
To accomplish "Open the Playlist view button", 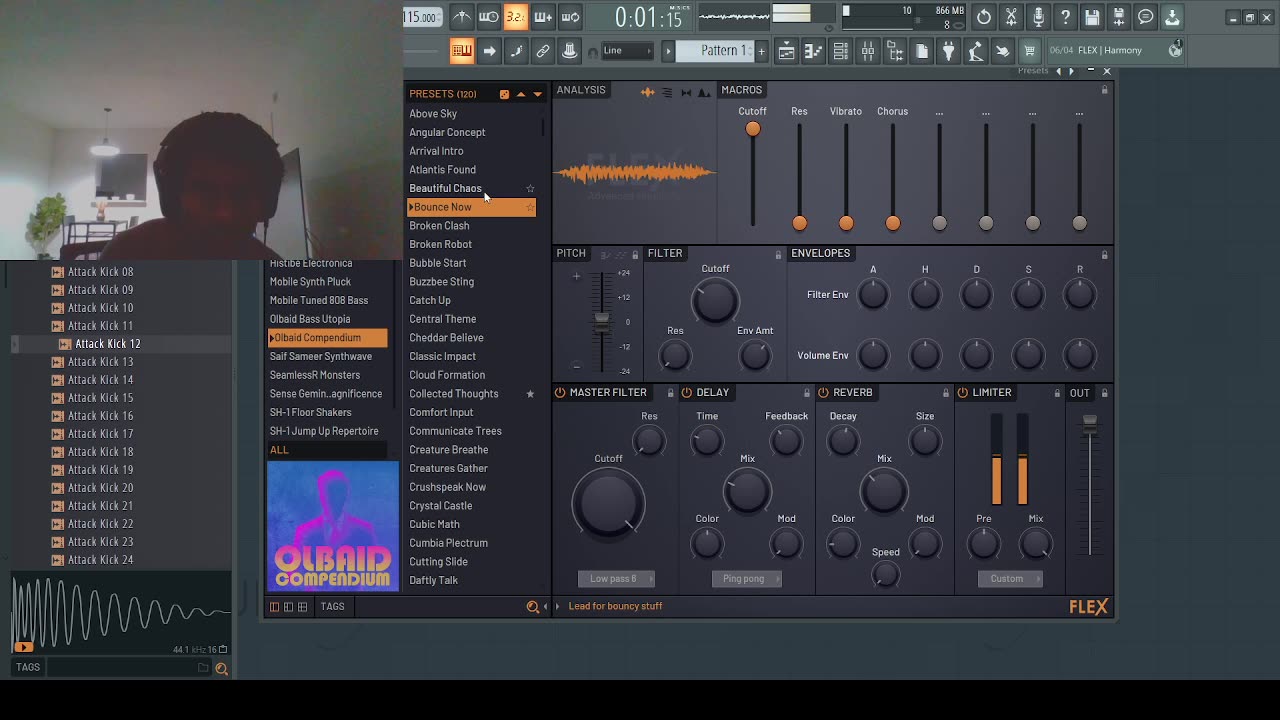I will (787, 51).
